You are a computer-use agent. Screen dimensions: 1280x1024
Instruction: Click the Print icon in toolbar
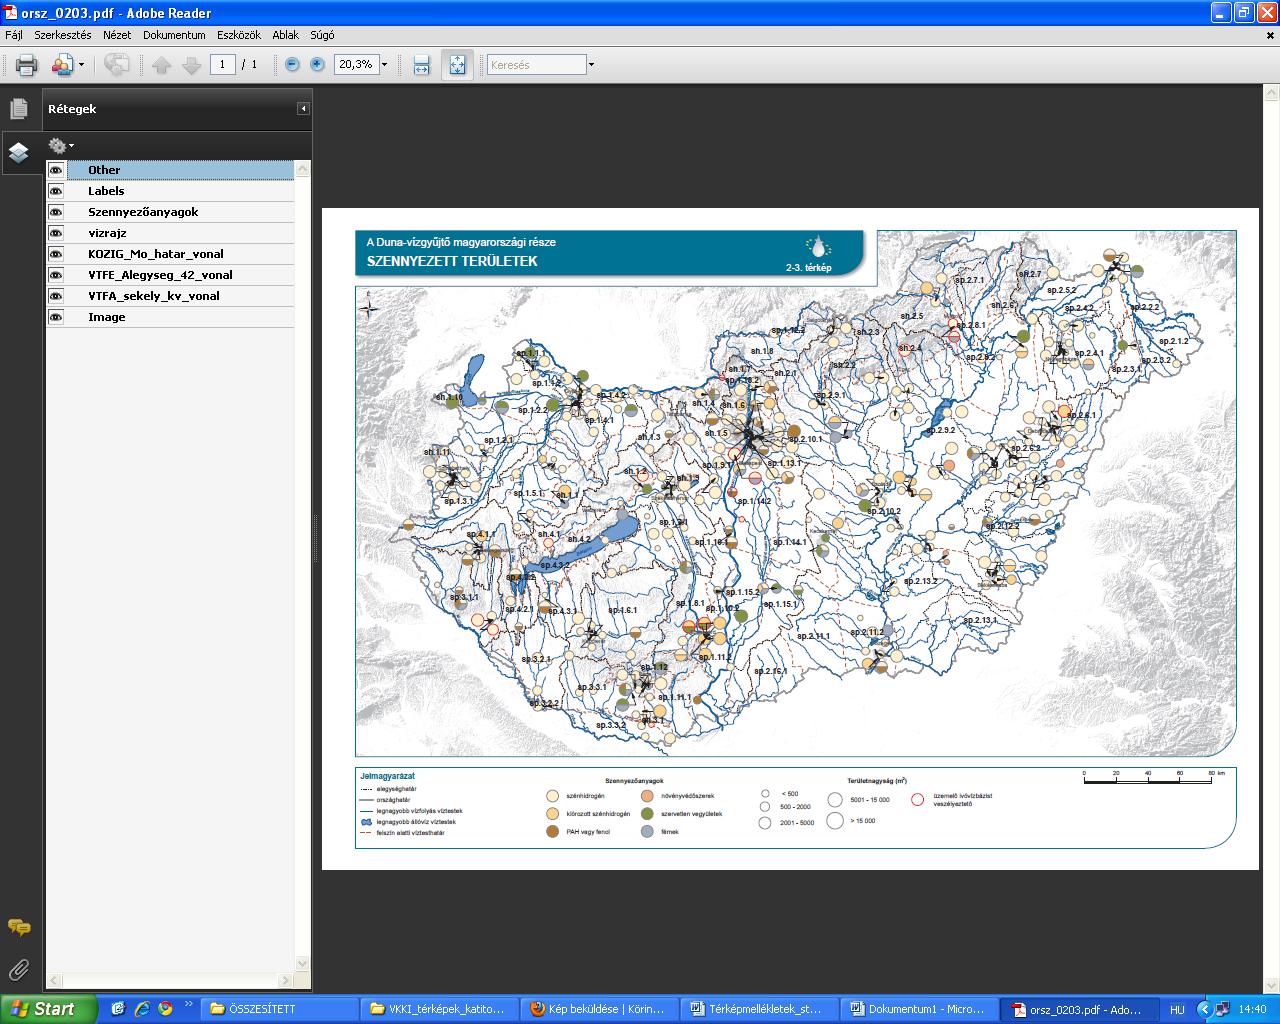click(x=26, y=65)
